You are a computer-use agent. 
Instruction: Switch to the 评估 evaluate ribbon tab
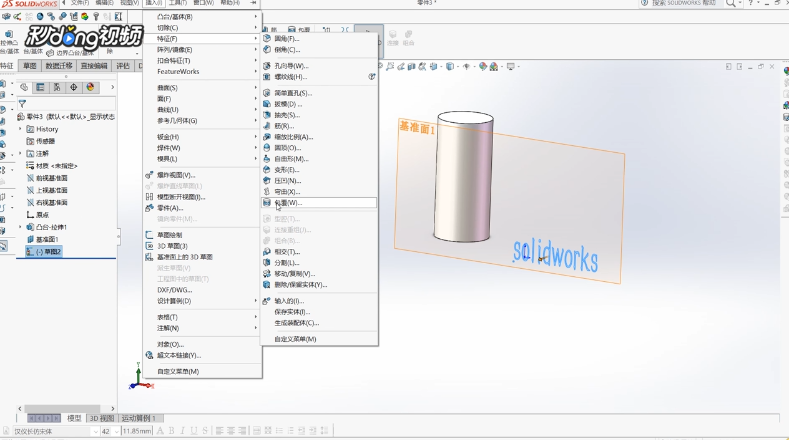(x=123, y=66)
